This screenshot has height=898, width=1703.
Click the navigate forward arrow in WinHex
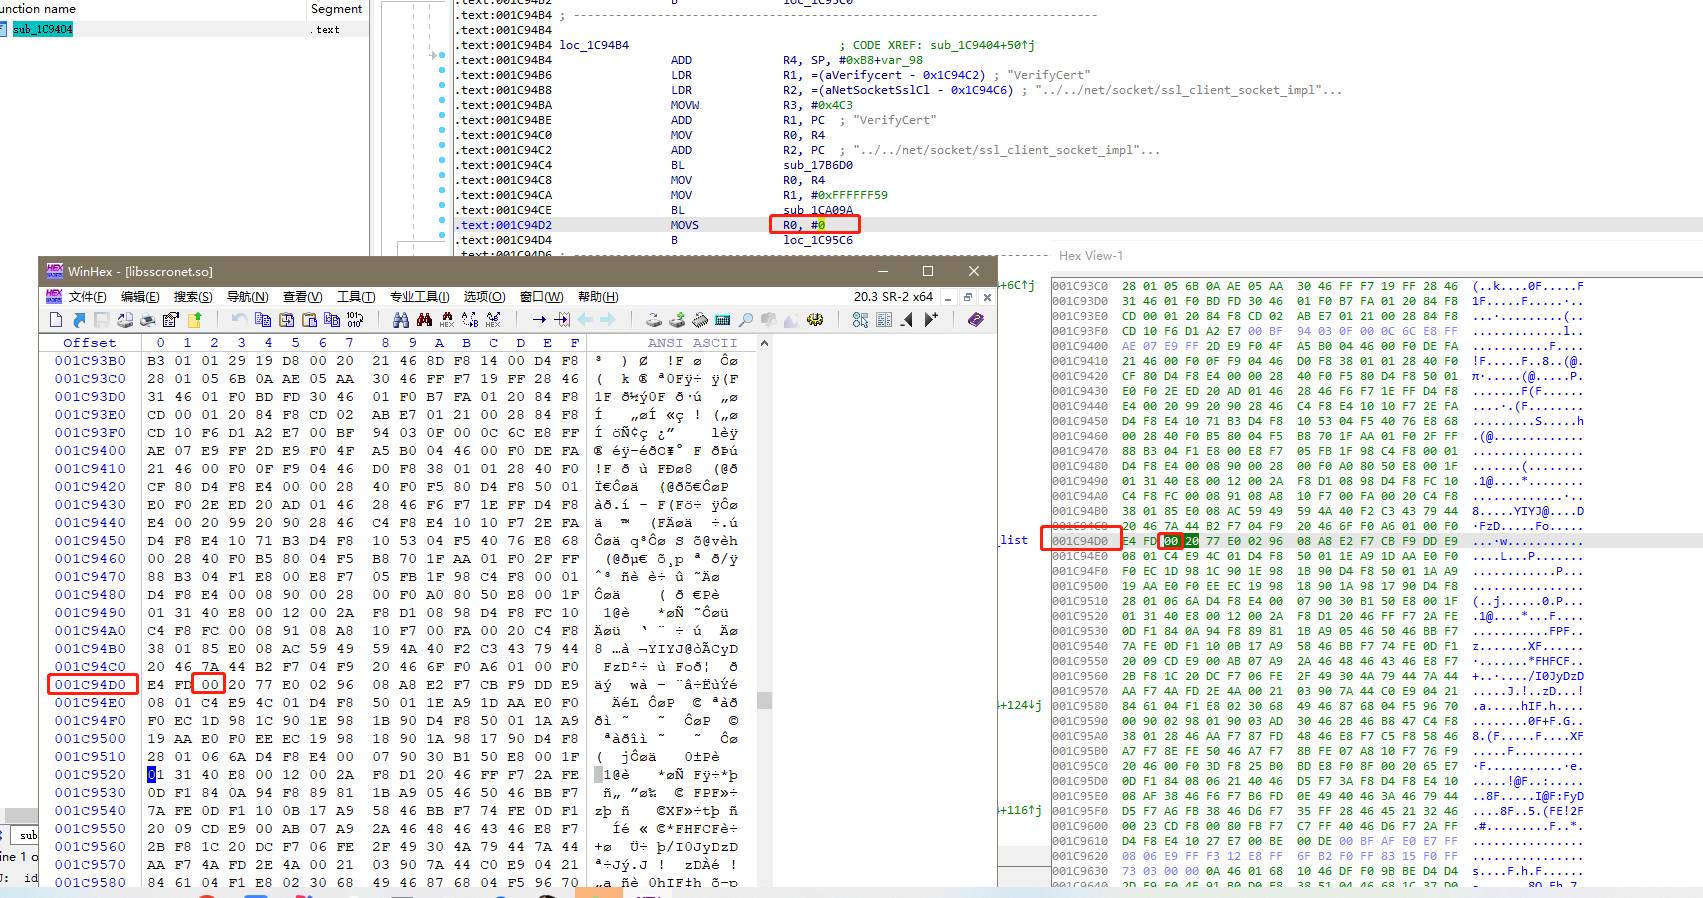tap(607, 320)
